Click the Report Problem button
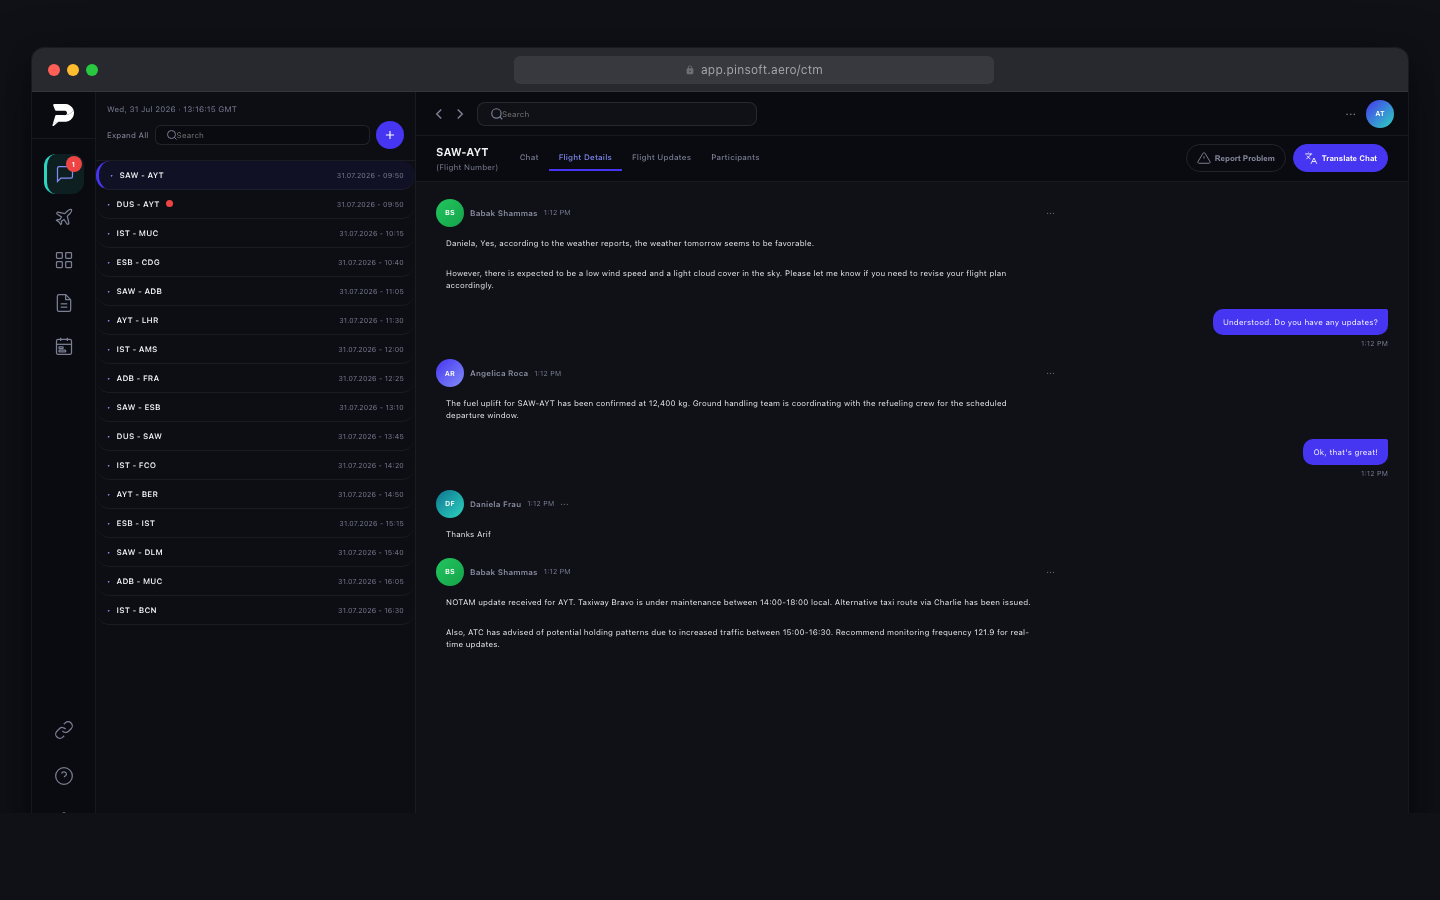Image resolution: width=1440 pixels, height=900 pixels. (x=1236, y=158)
